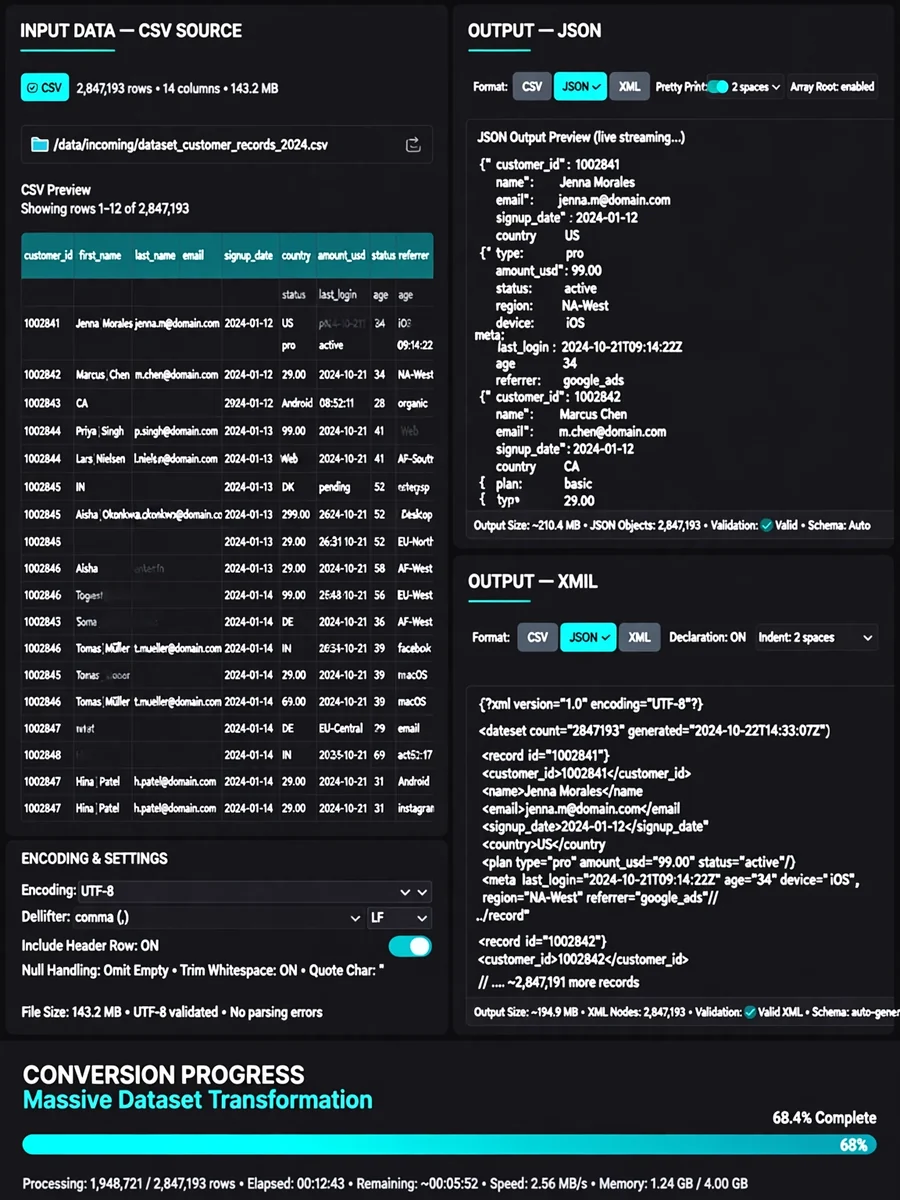The image size is (900, 1200).
Task: Click the 'Array Root: enabled' button
Action: pos(833,87)
